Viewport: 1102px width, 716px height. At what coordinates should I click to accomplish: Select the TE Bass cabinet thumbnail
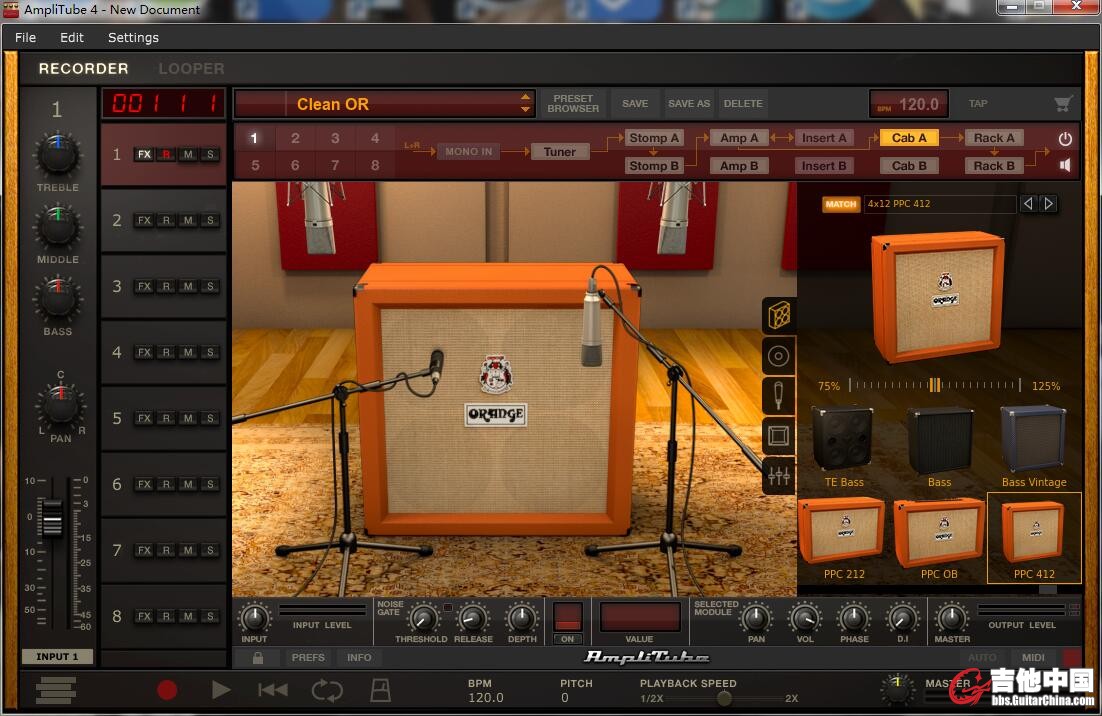click(843, 445)
